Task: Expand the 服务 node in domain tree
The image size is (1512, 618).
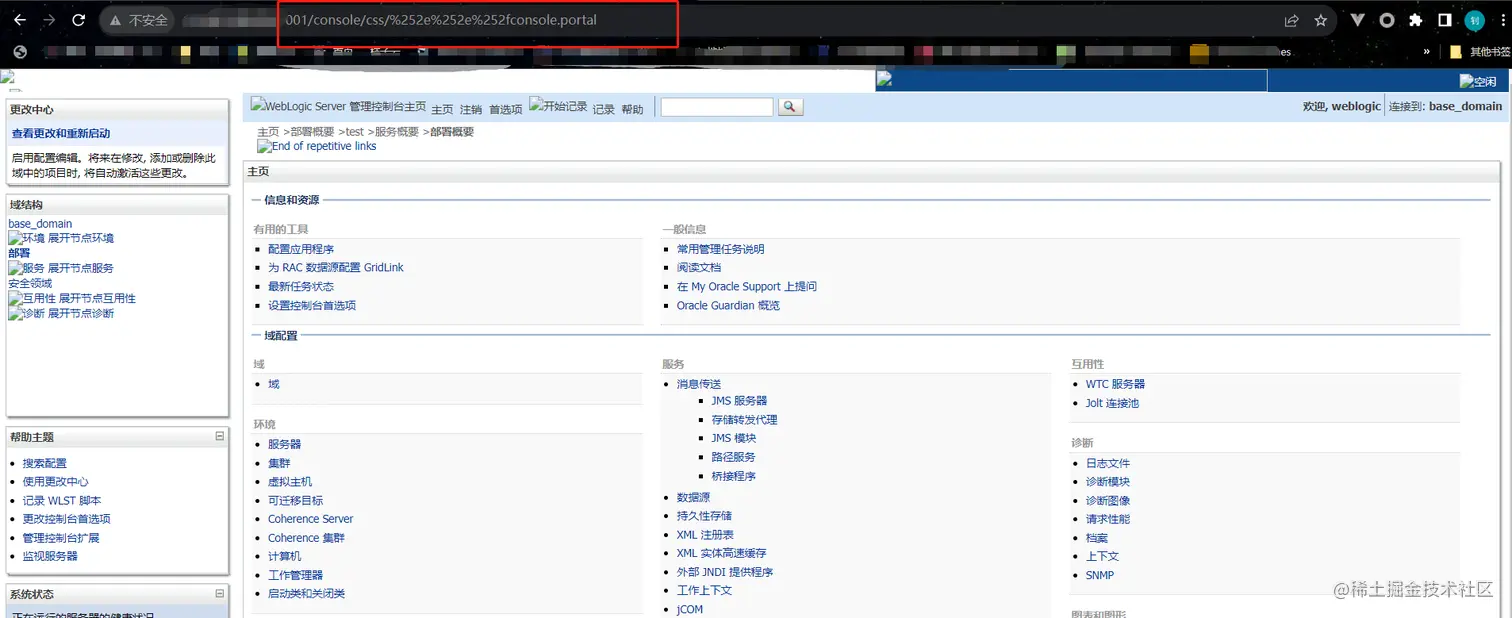Action: (x=61, y=268)
